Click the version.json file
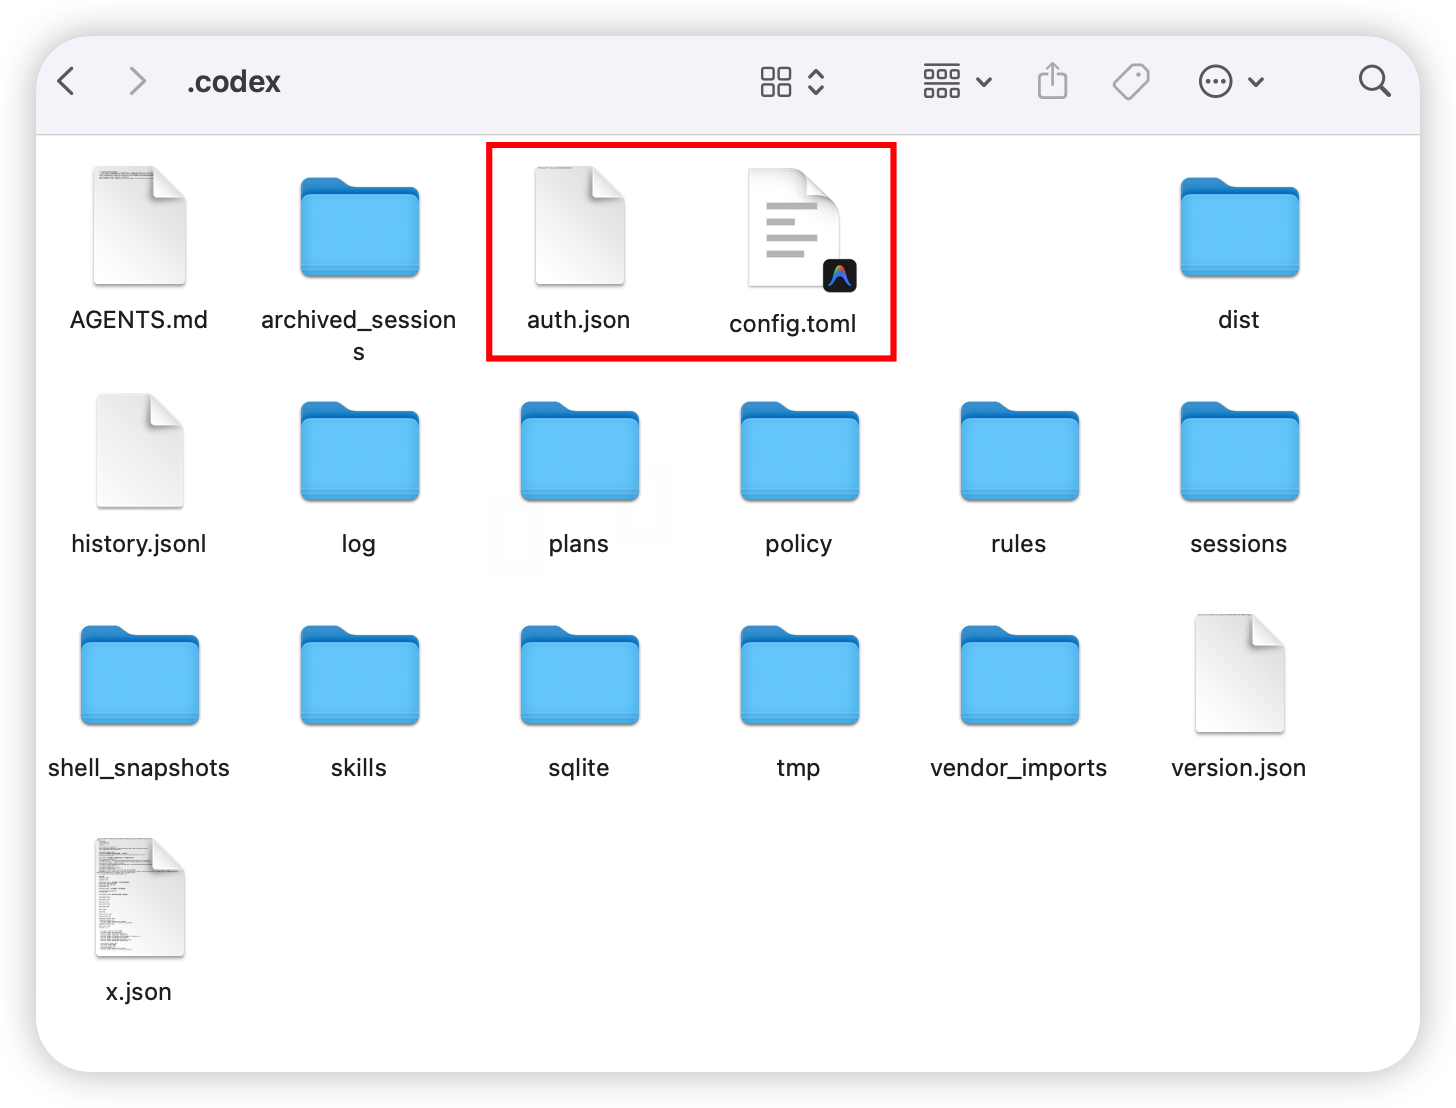The width and height of the screenshot is (1456, 1108). pyautogui.click(x=1239, y=674)
